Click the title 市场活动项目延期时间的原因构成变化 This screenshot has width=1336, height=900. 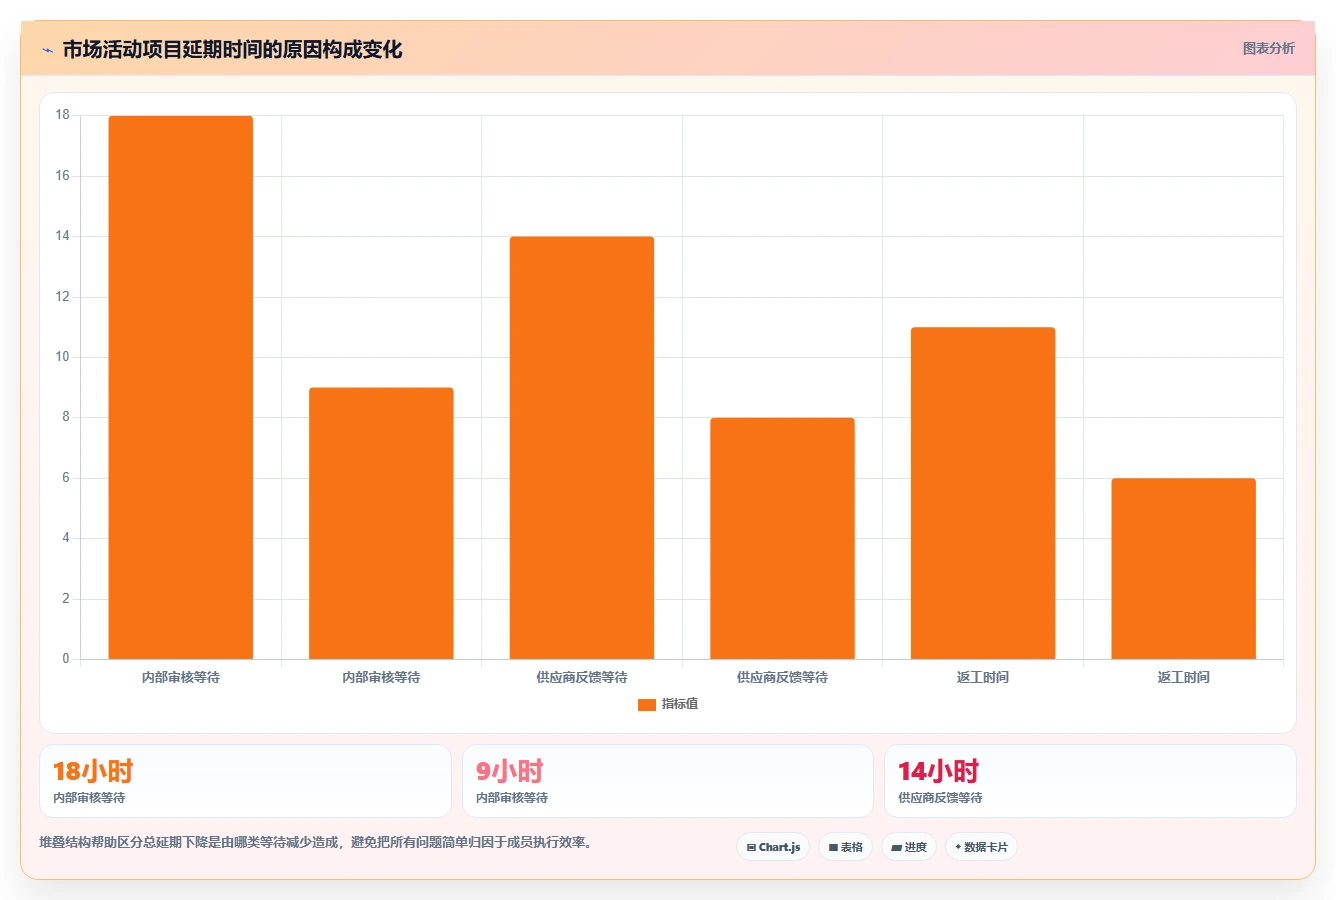pyautogui.click(x=232, y=49)
